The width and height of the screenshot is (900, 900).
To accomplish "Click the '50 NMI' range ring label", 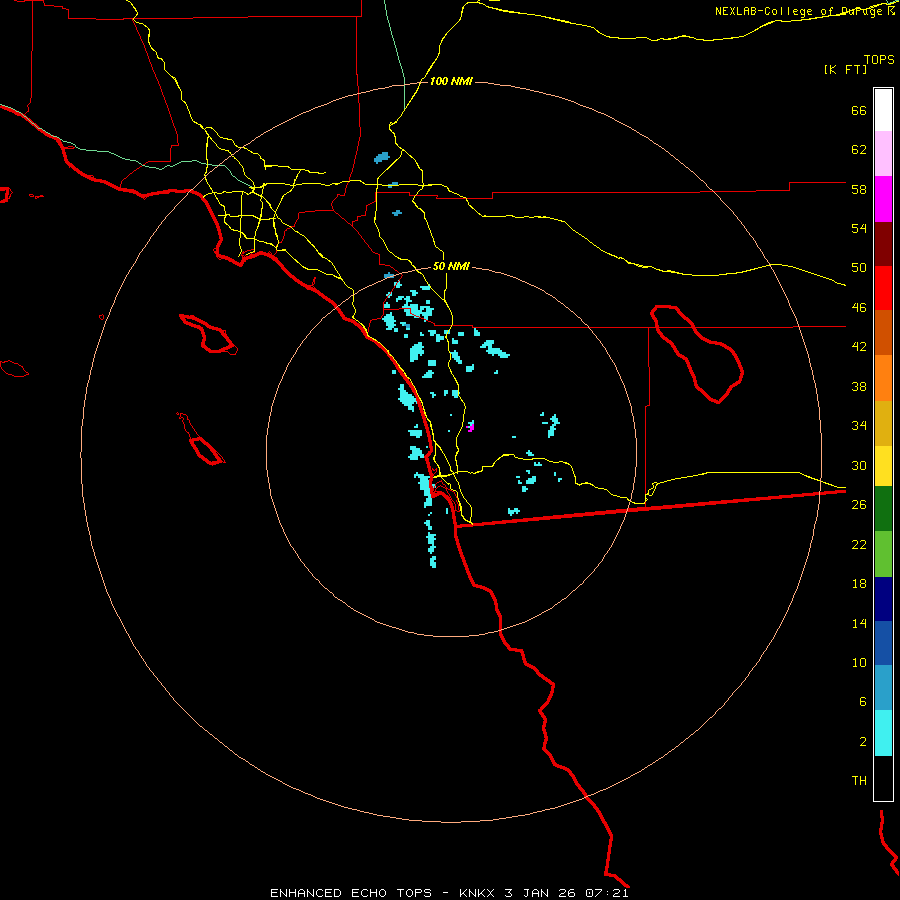I will [x=451, y=266].
